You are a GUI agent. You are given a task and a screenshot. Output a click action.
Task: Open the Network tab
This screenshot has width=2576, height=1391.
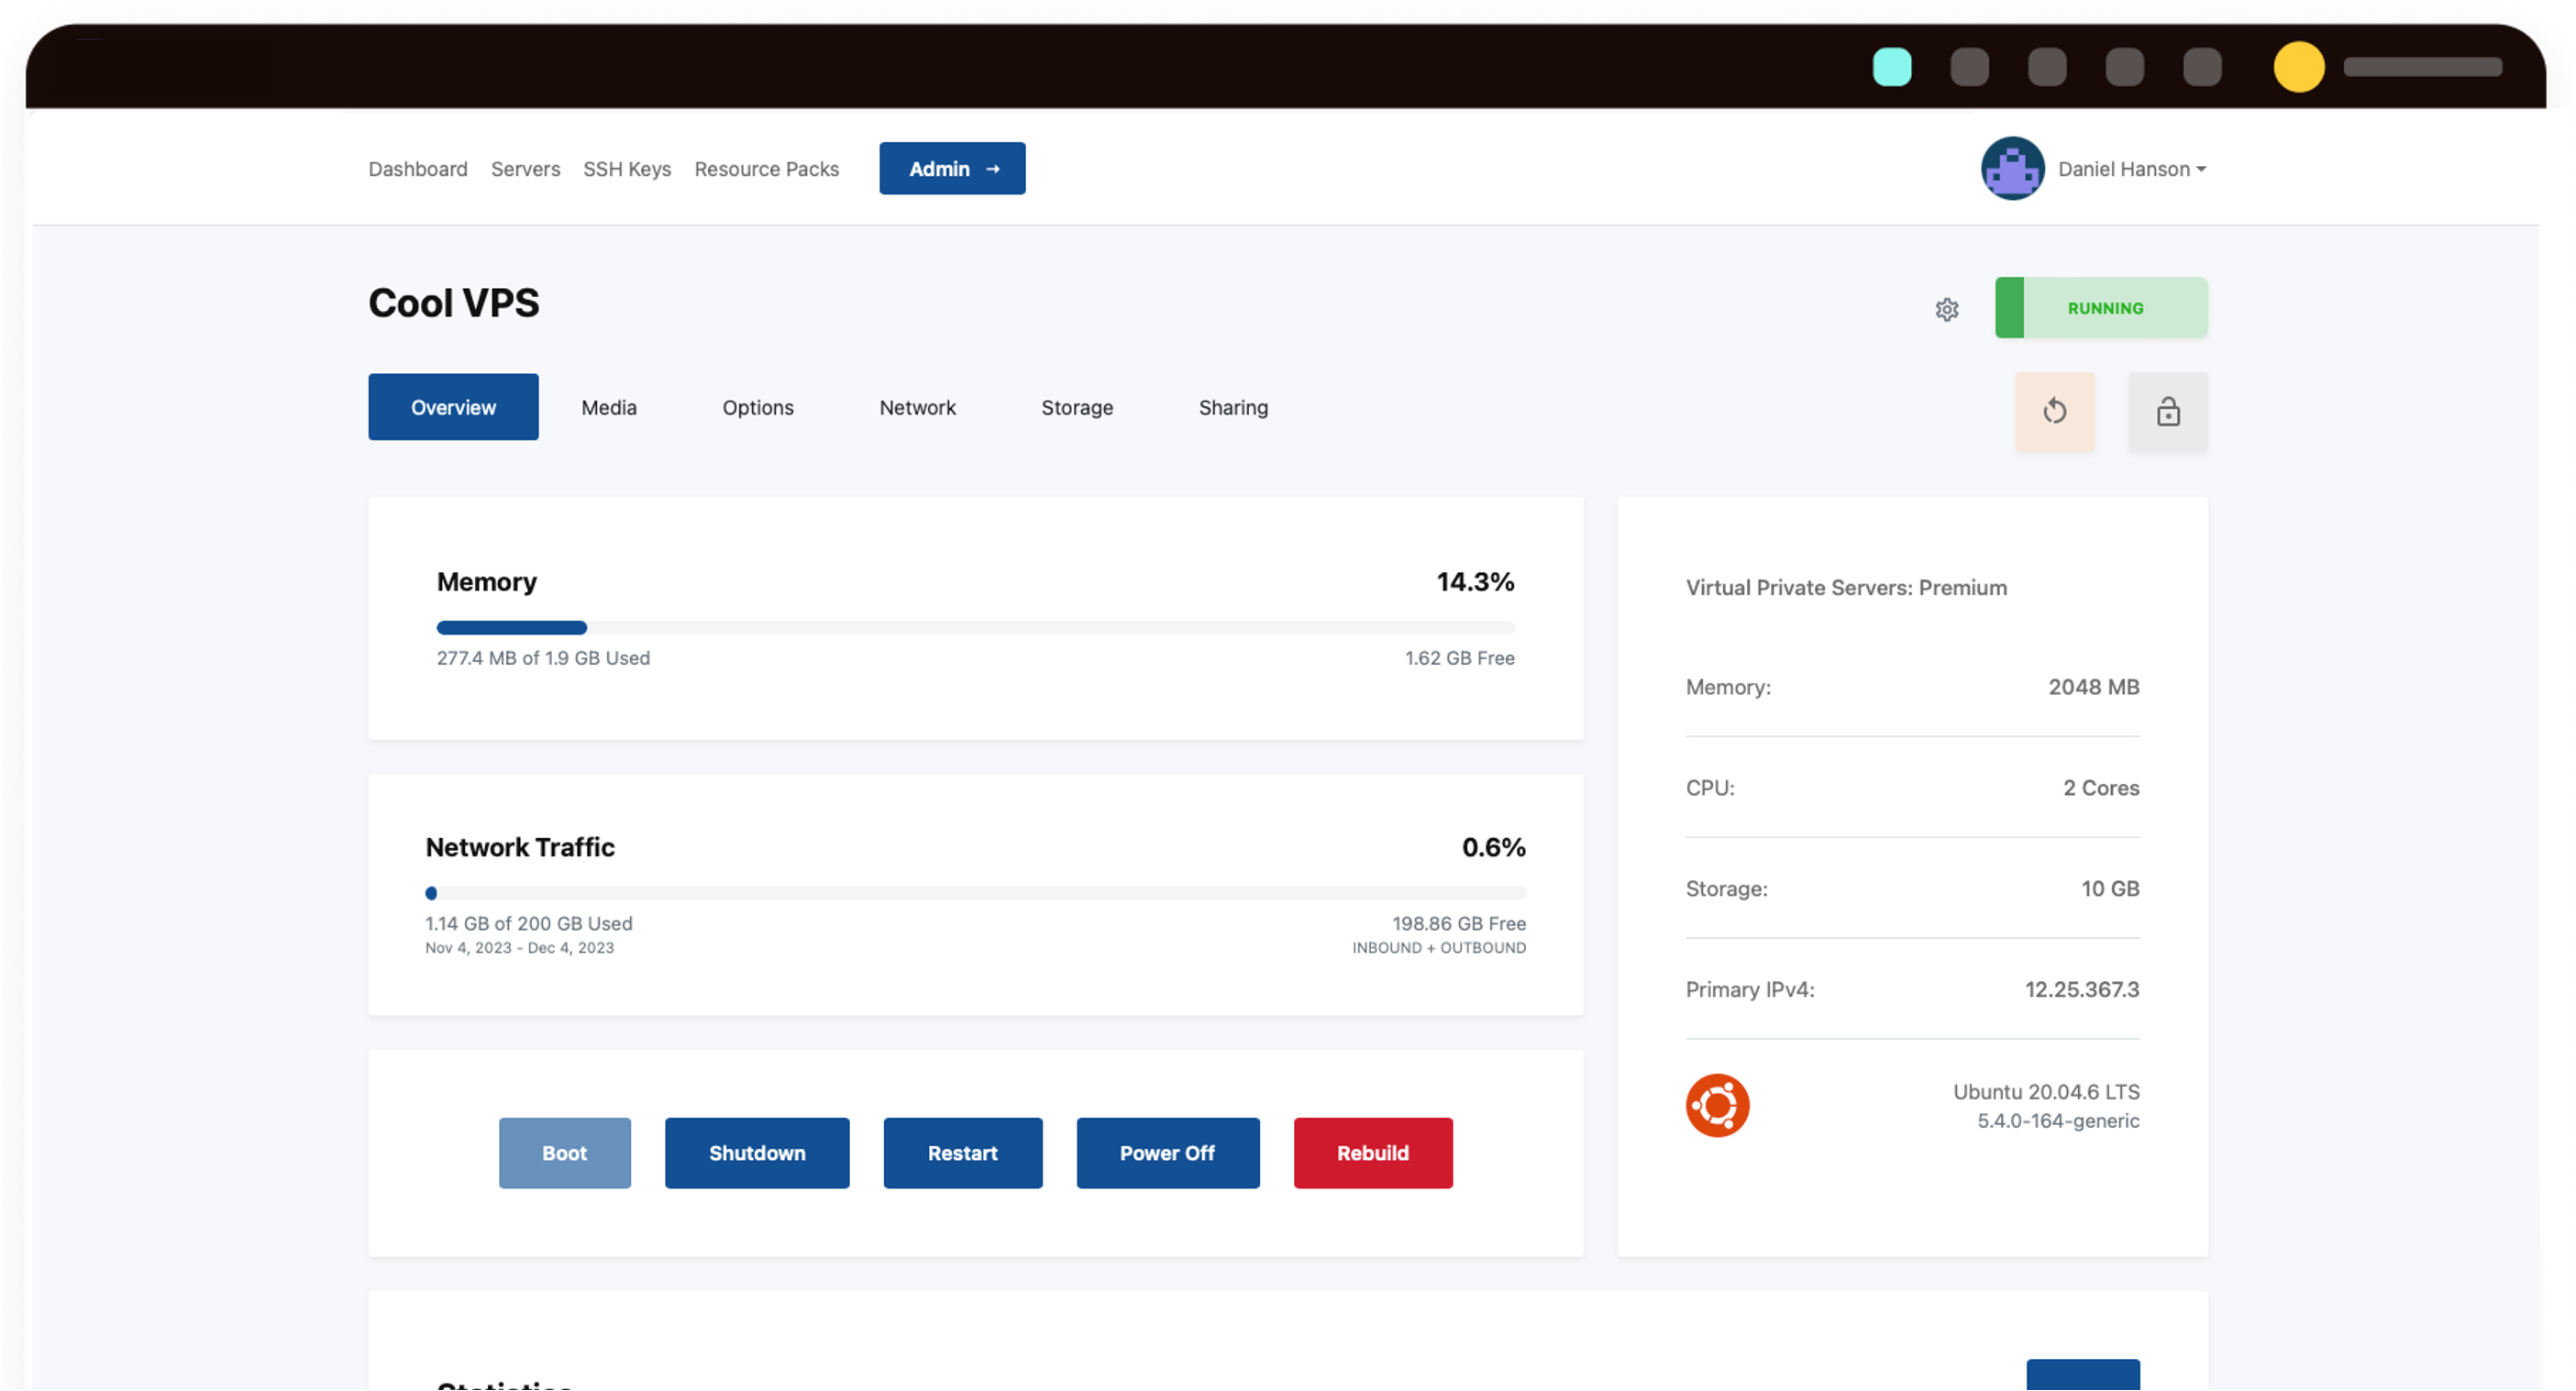(917, 407)
